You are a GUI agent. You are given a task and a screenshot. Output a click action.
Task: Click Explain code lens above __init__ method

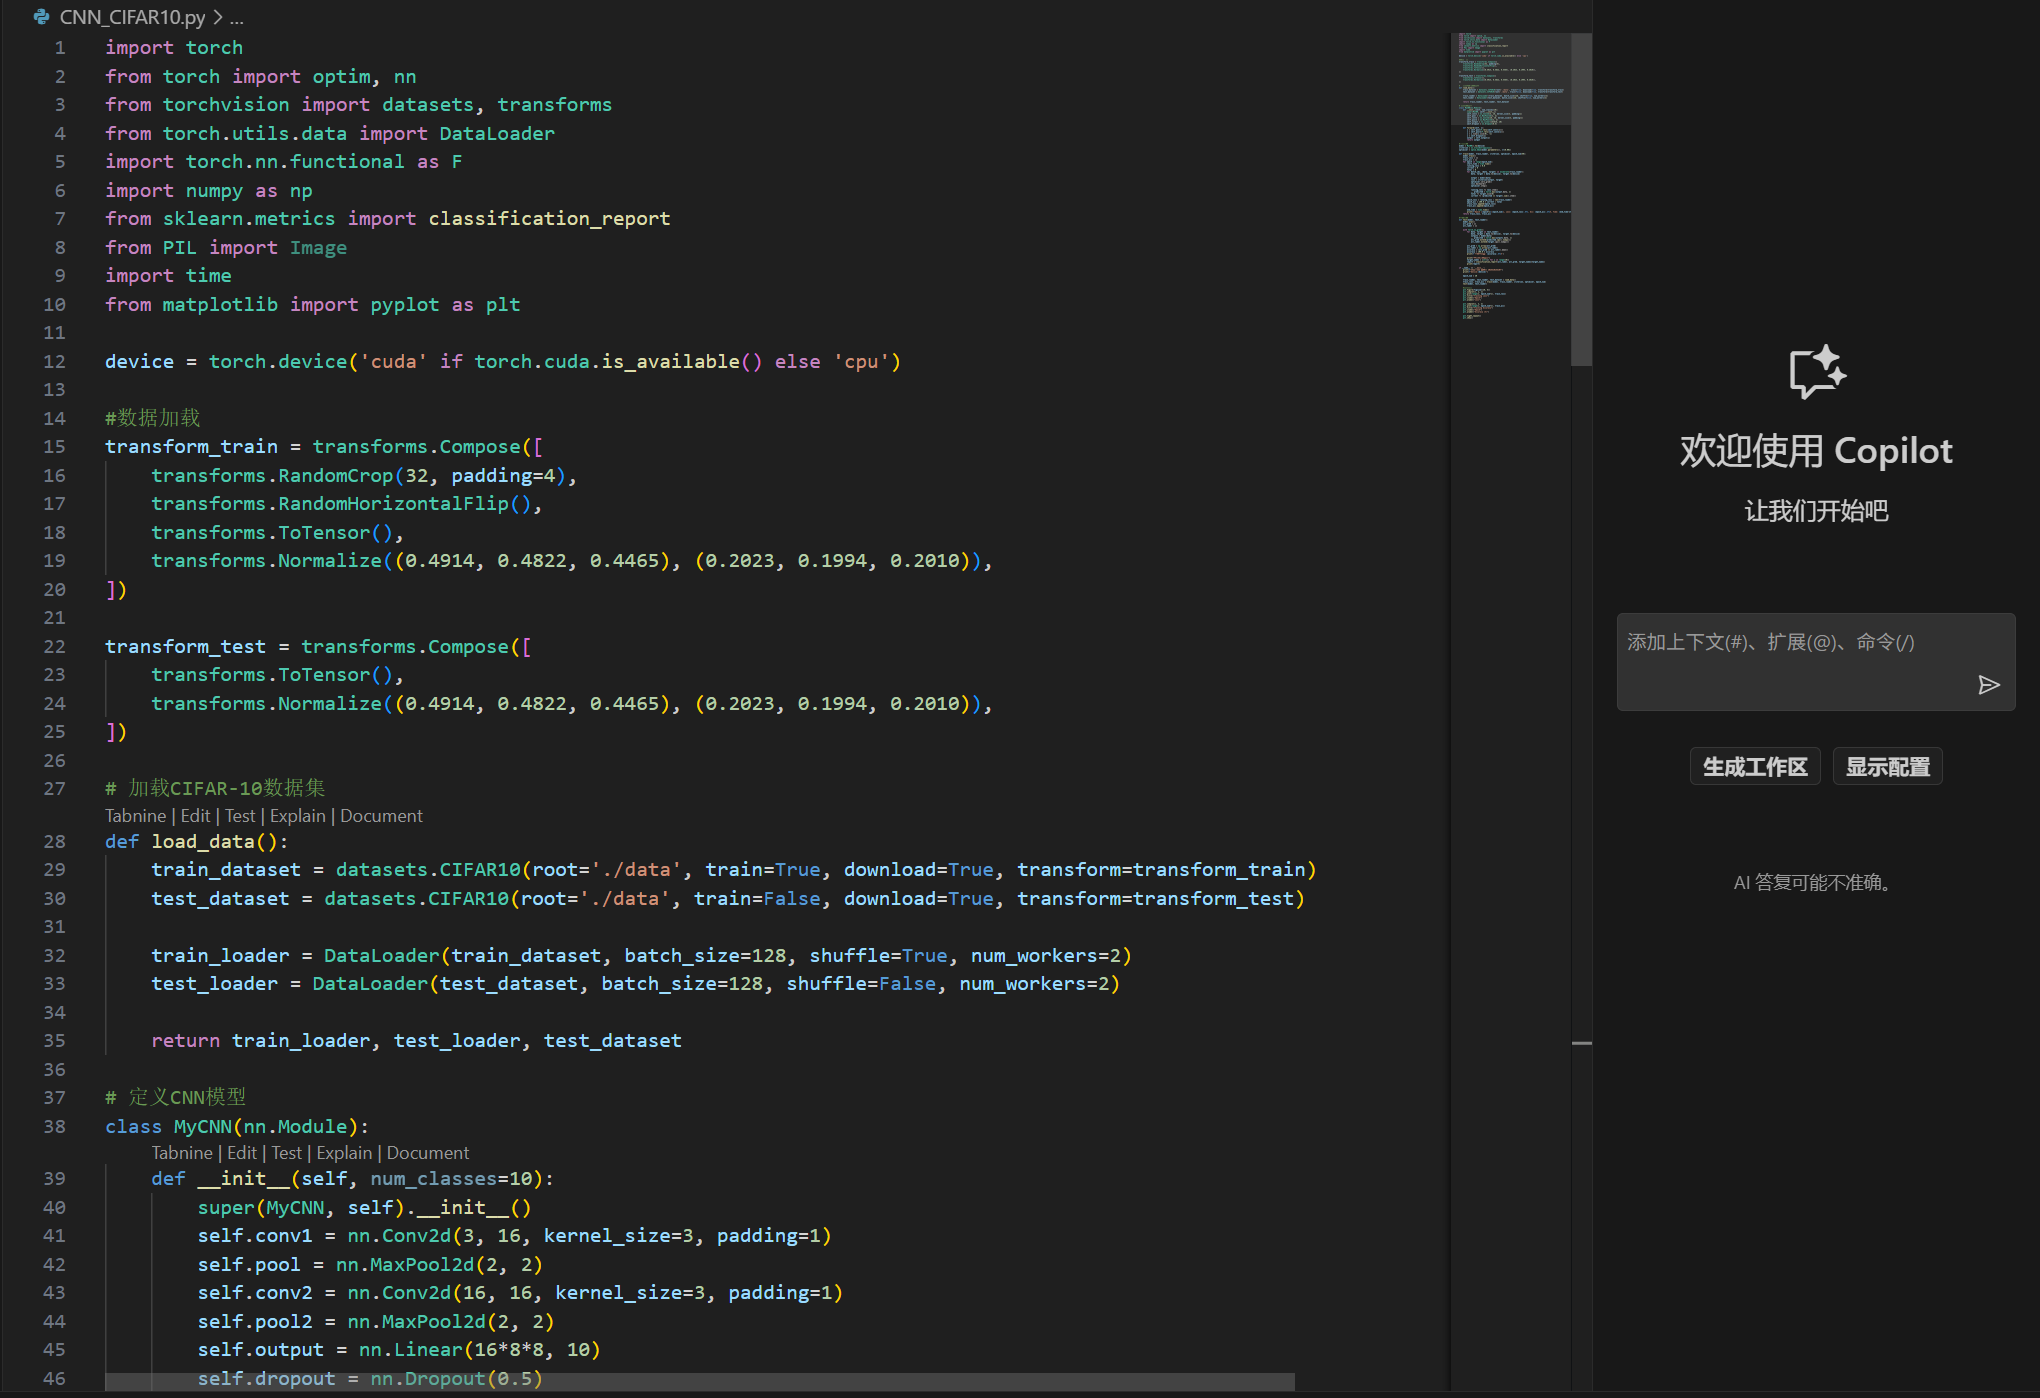pyautogui.click(x=344, y=1153)
